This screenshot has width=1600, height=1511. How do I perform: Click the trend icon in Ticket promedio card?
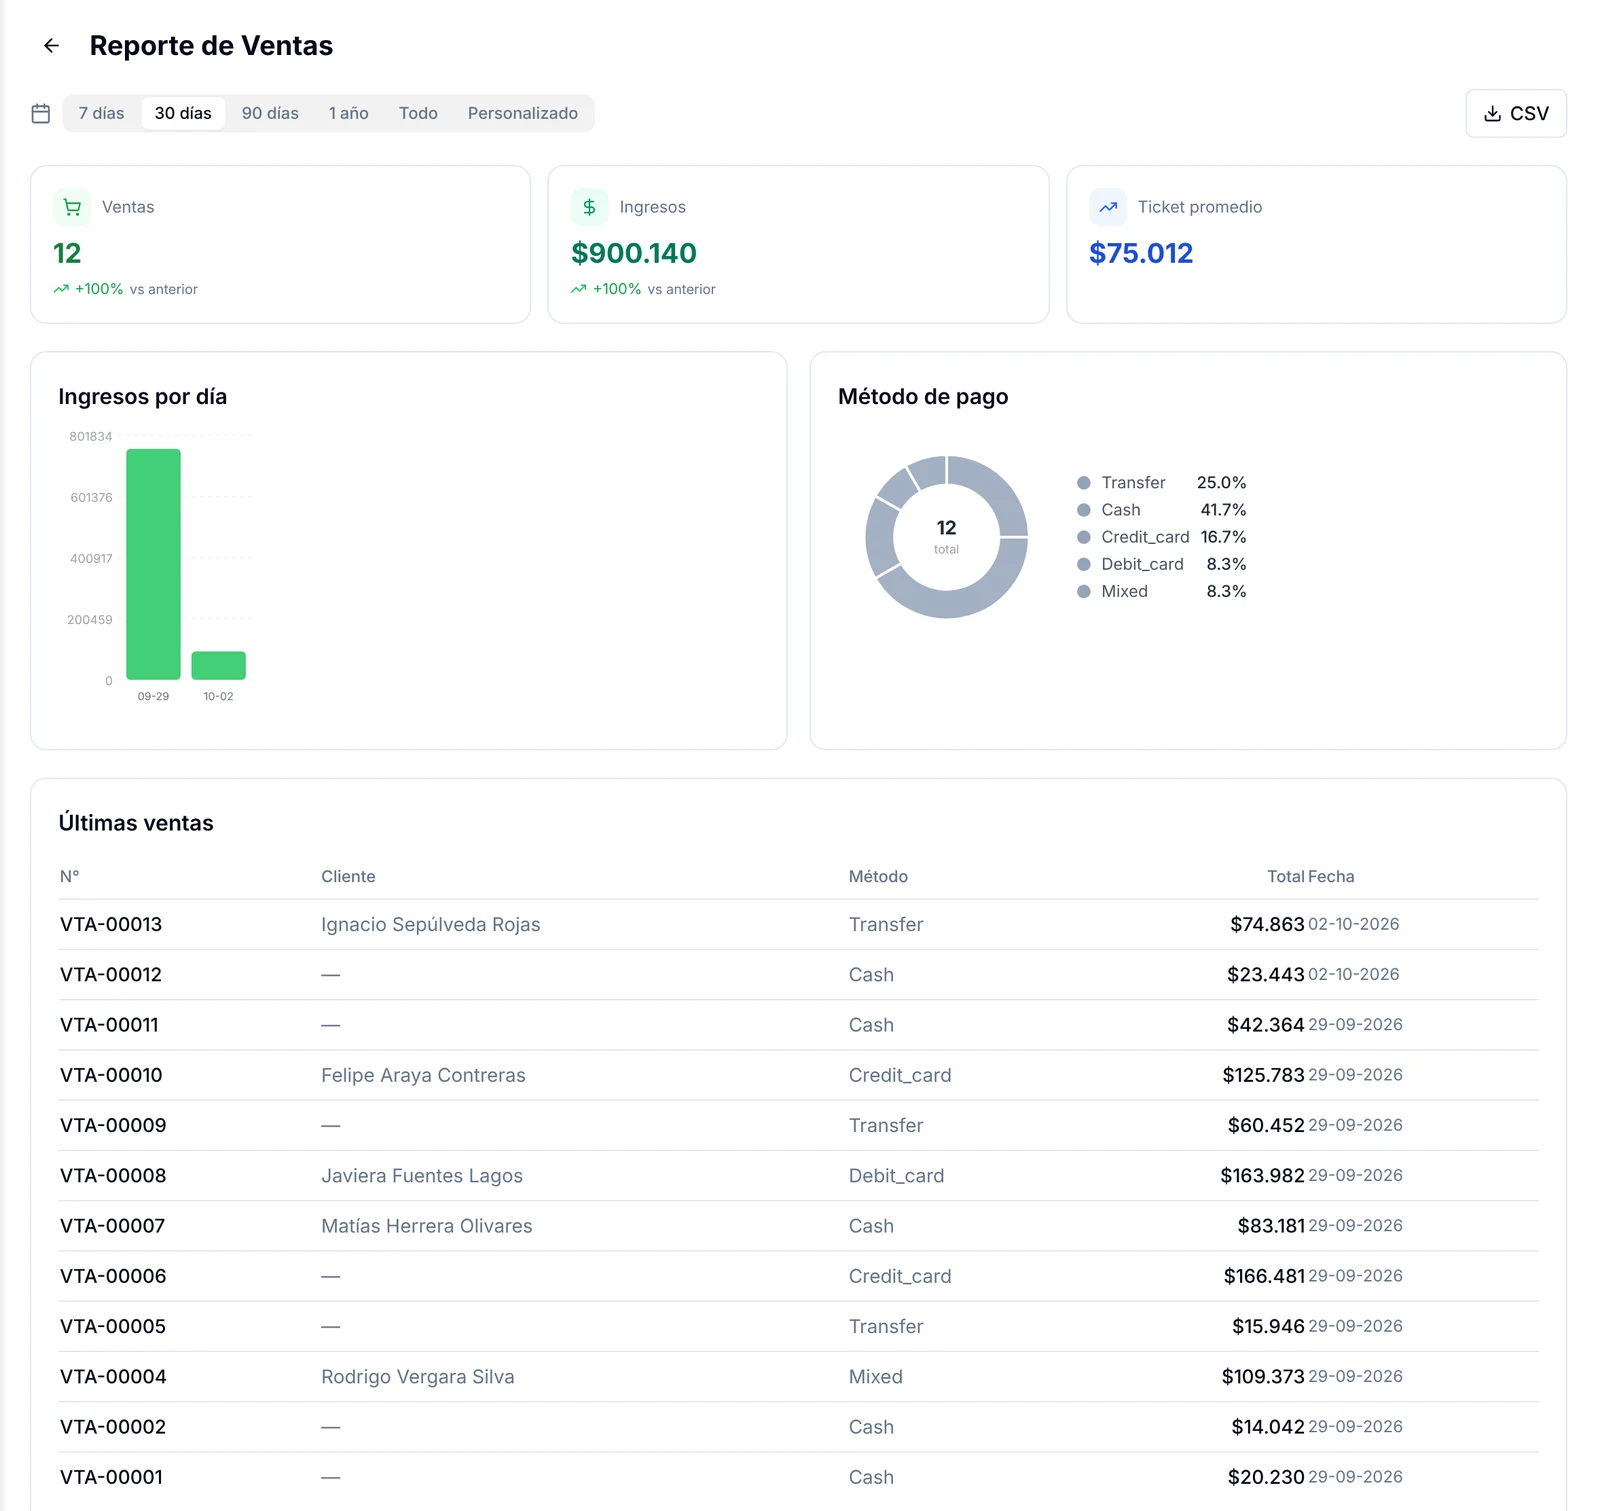click(x=1108, y=207)
